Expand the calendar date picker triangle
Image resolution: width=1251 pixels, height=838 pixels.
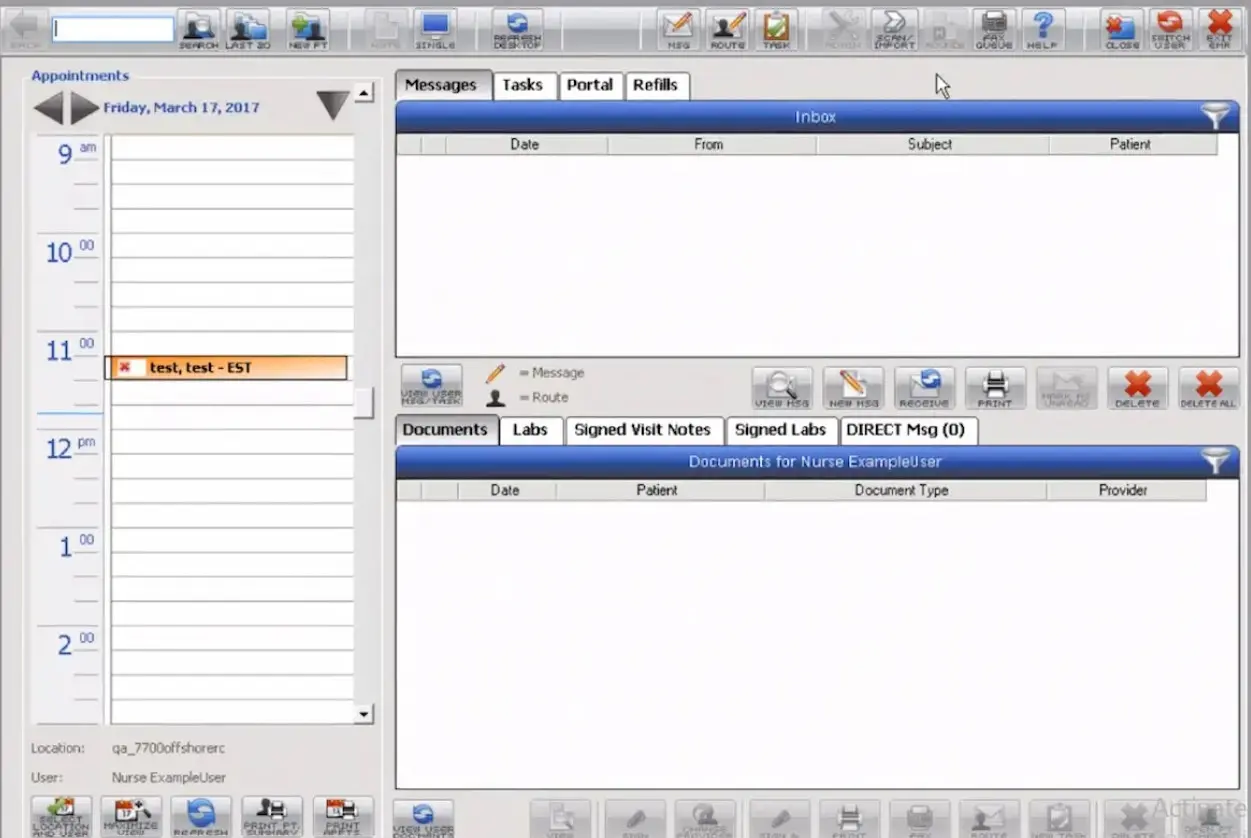(332, 105)
